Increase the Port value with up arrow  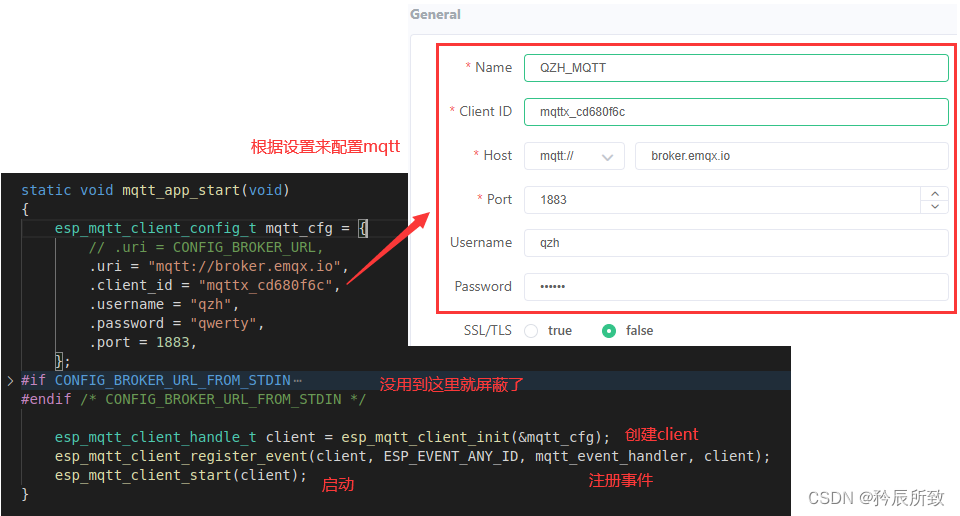point(935,193)
